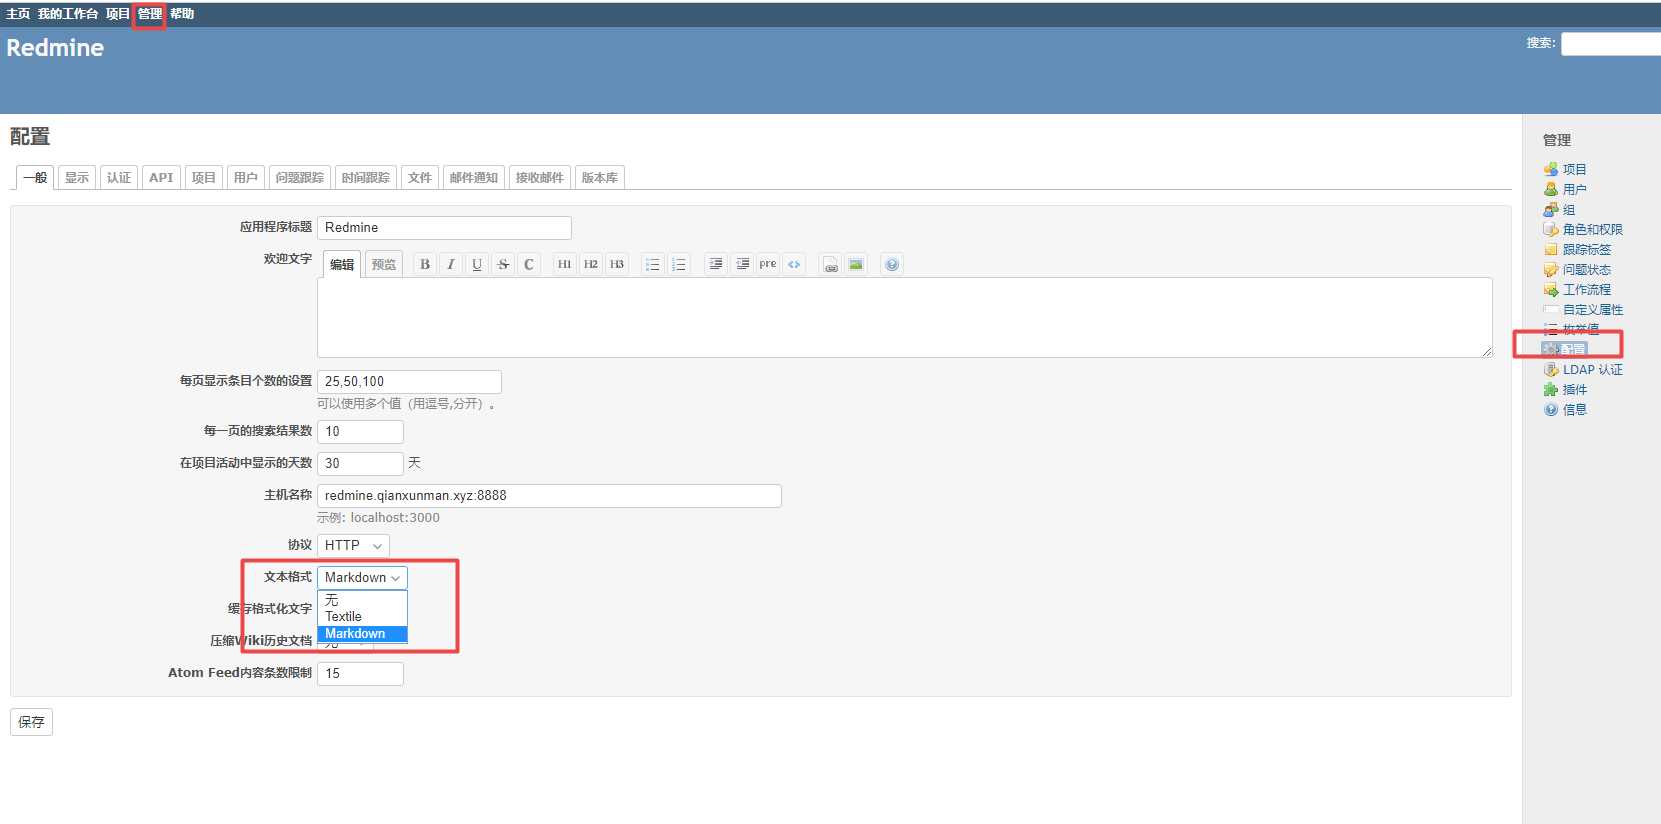
Task: Open 项目 in the top menu
Action: pyautogui.click(x=118, y=14)
